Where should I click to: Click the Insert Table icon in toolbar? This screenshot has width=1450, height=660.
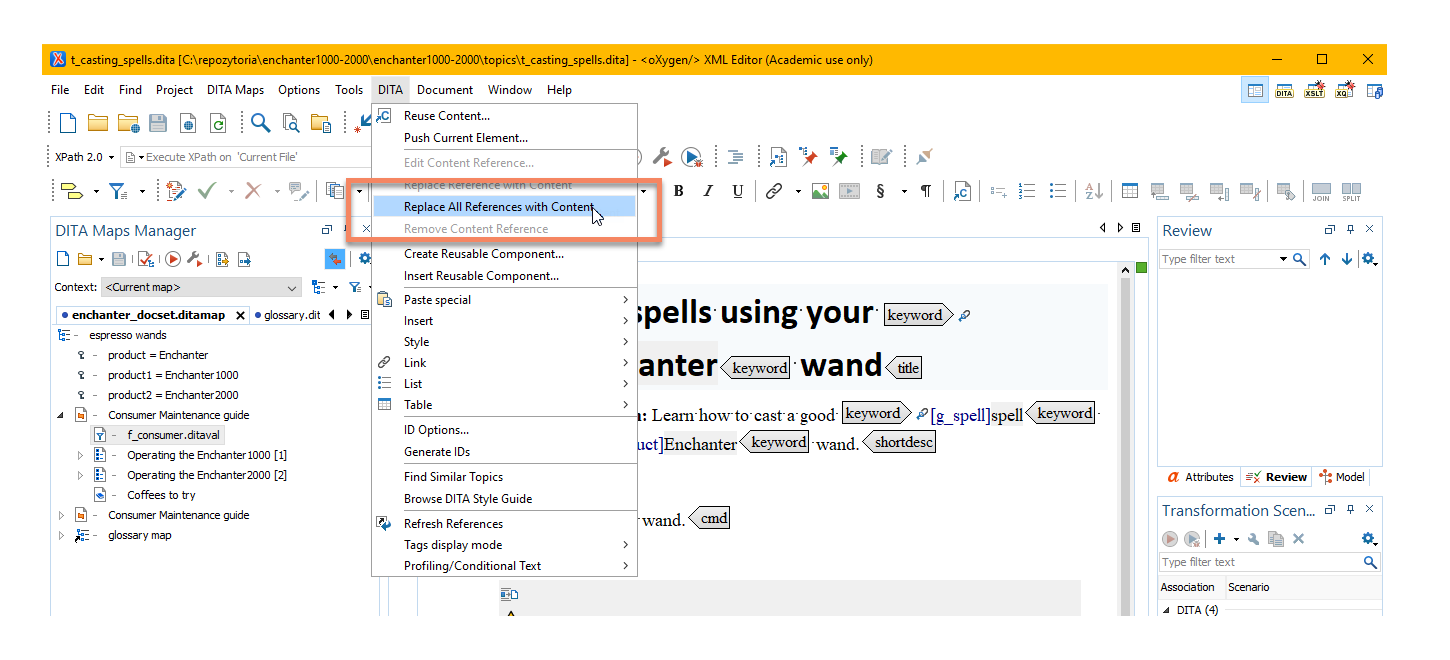pyautogui.click(x=1129, y=191)
